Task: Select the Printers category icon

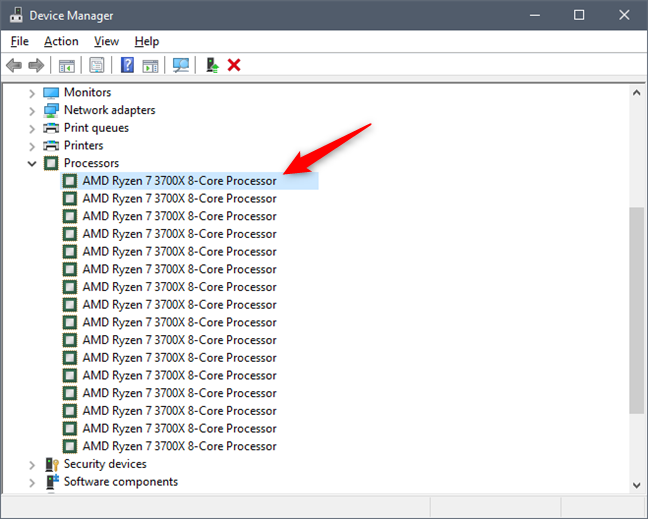Action: [x=51, y=145]
